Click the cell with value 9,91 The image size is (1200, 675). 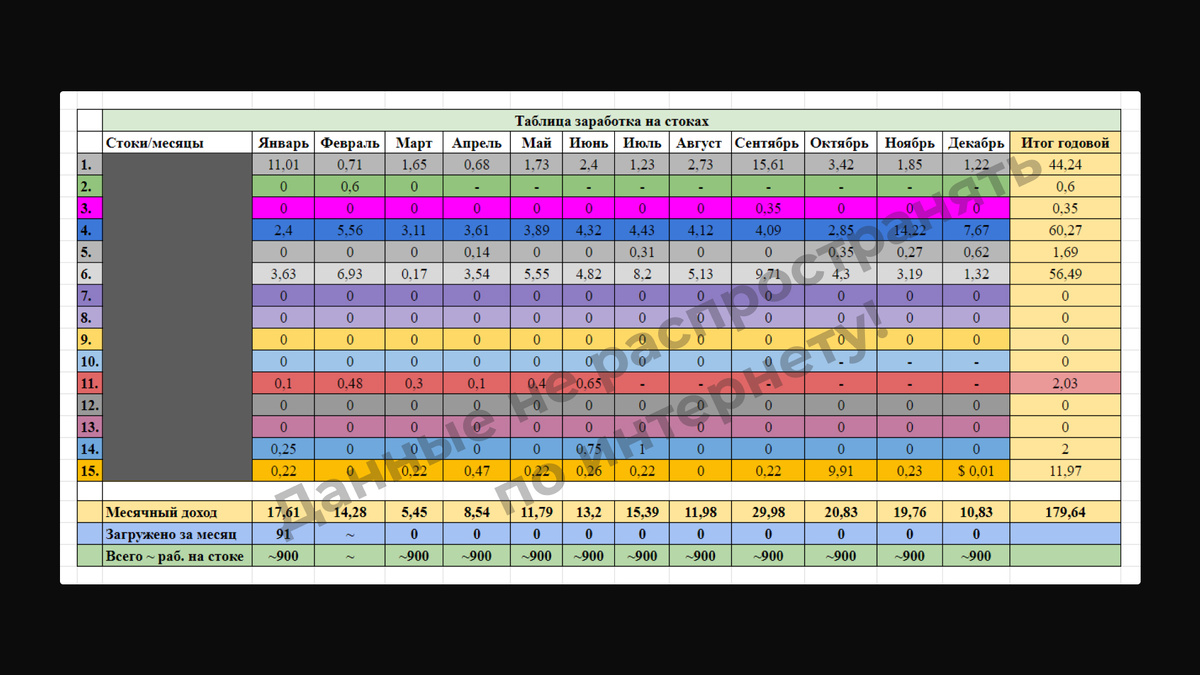(x=841, y=471)
